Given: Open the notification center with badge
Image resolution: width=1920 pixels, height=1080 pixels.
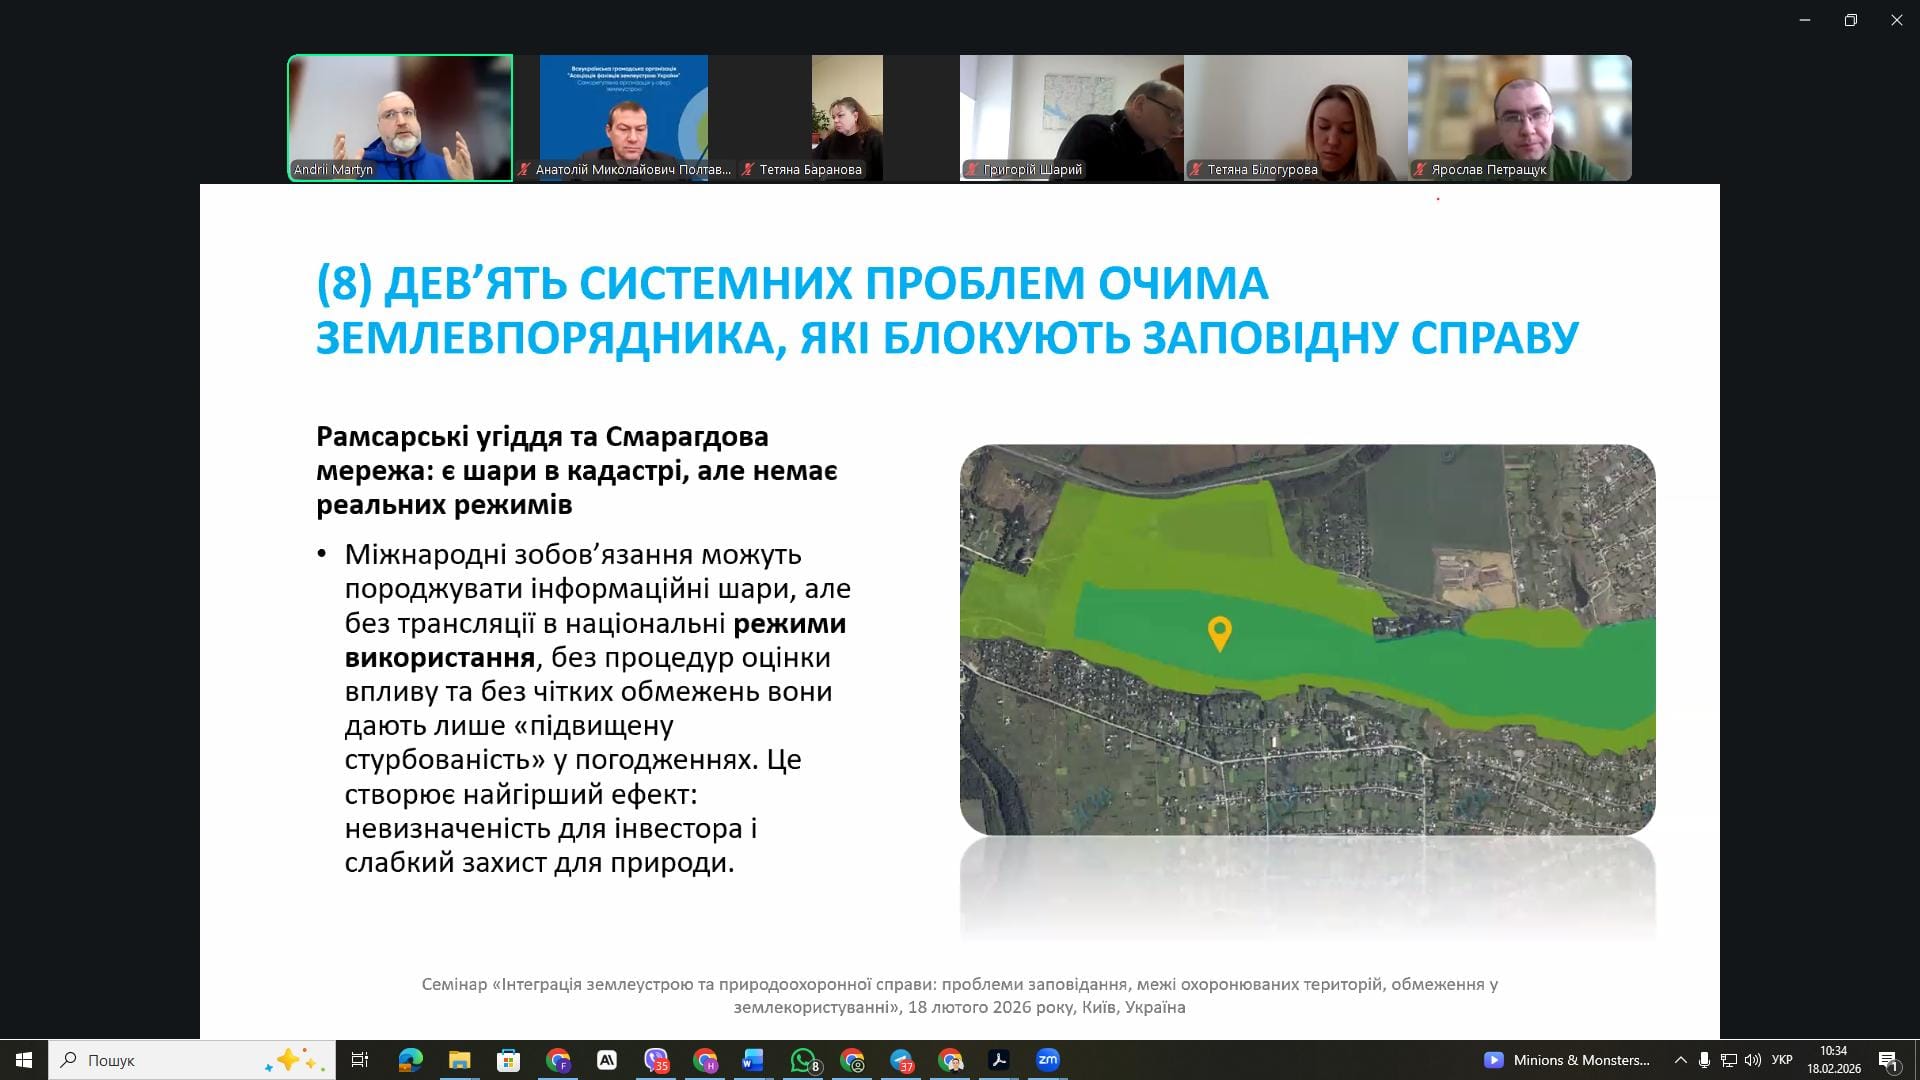Looking at the screenshot, I should click(1888, 1060).
